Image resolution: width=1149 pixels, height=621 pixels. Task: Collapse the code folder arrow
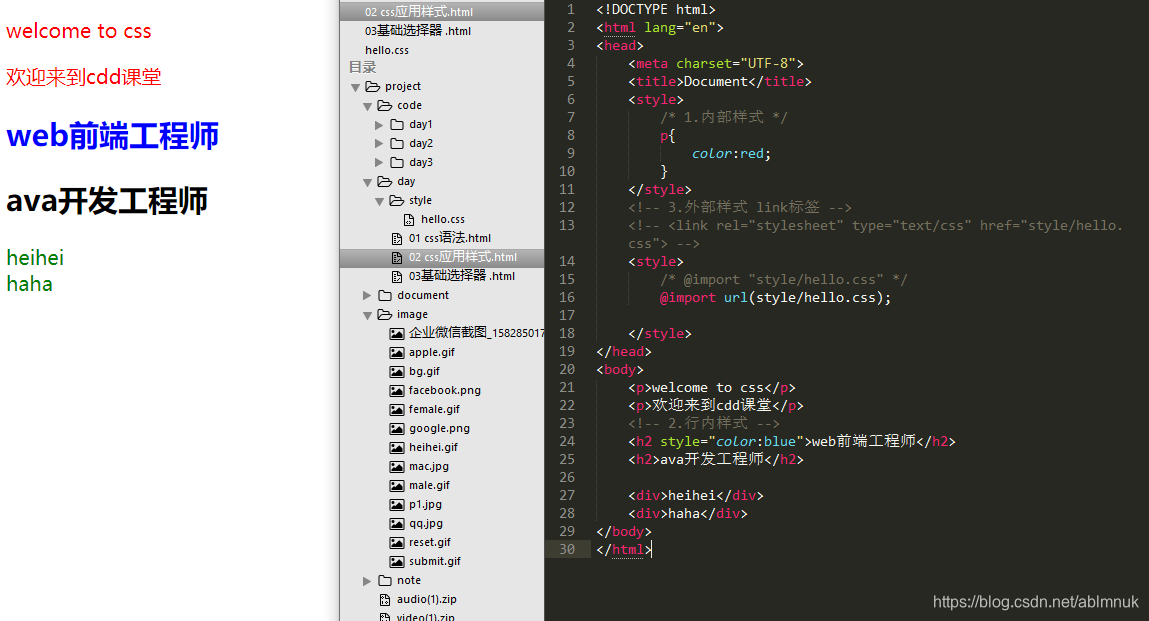coord(367,106)
